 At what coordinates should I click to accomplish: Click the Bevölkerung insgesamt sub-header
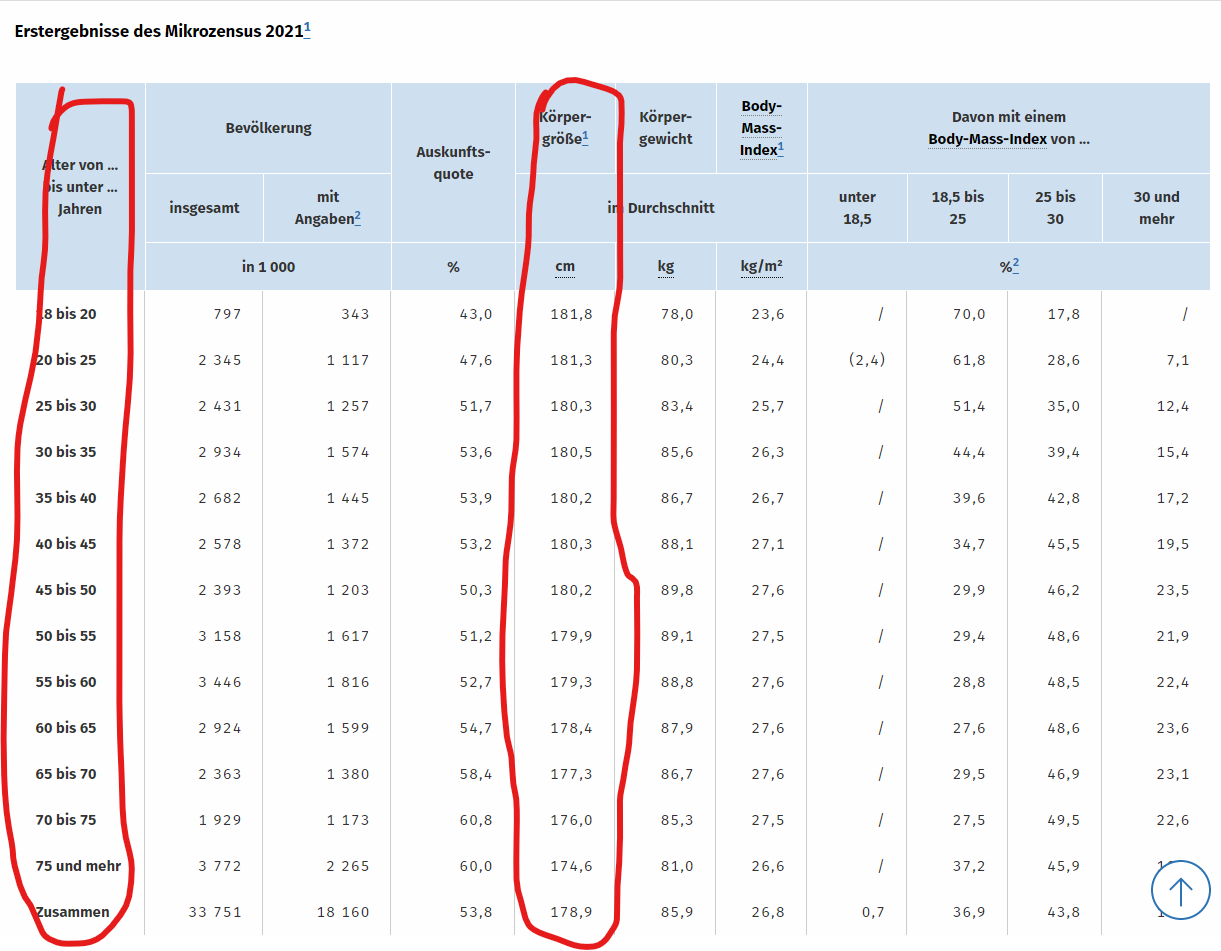(x=204, y=208)
